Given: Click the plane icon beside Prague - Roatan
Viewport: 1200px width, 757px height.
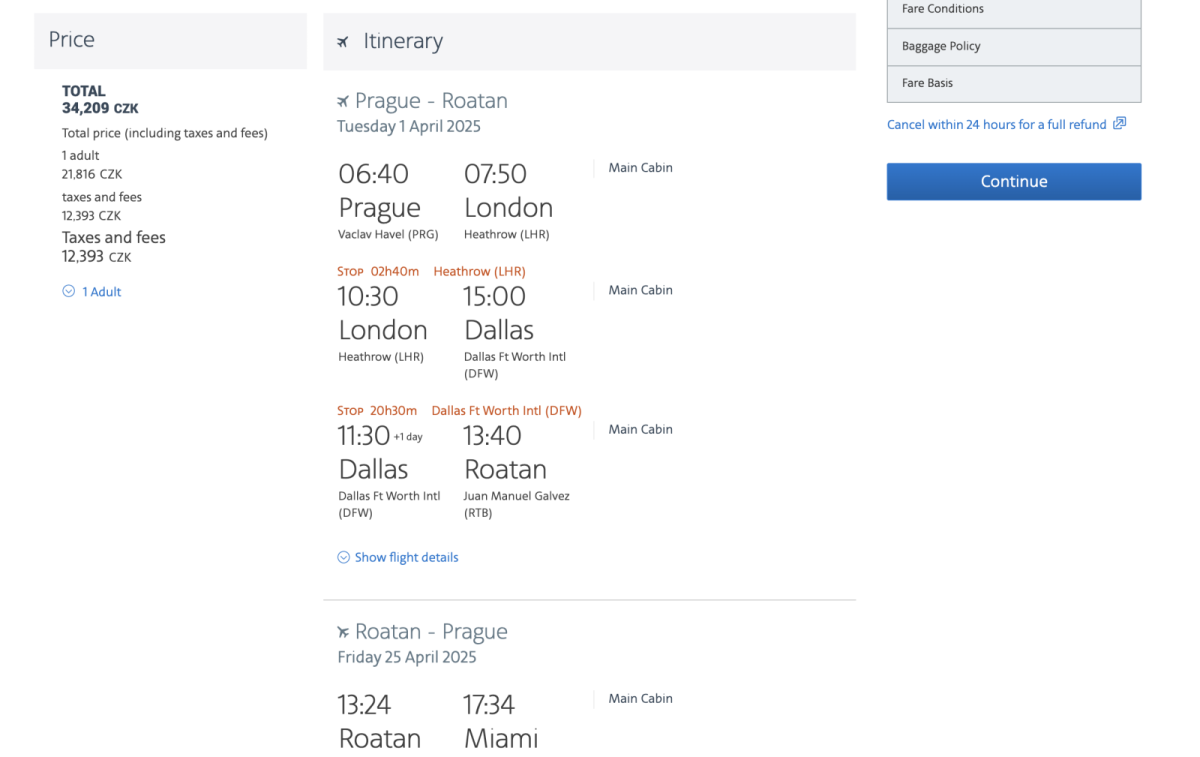Looking at the screenshot, I should click(343, 101).
